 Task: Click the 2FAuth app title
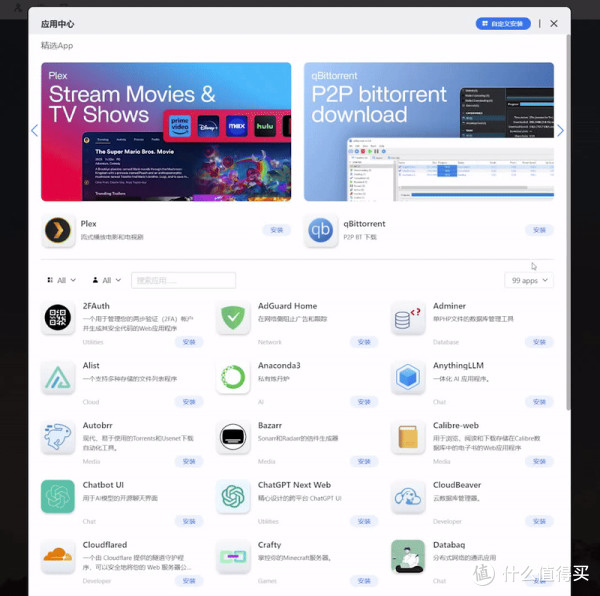coord(96,306)
